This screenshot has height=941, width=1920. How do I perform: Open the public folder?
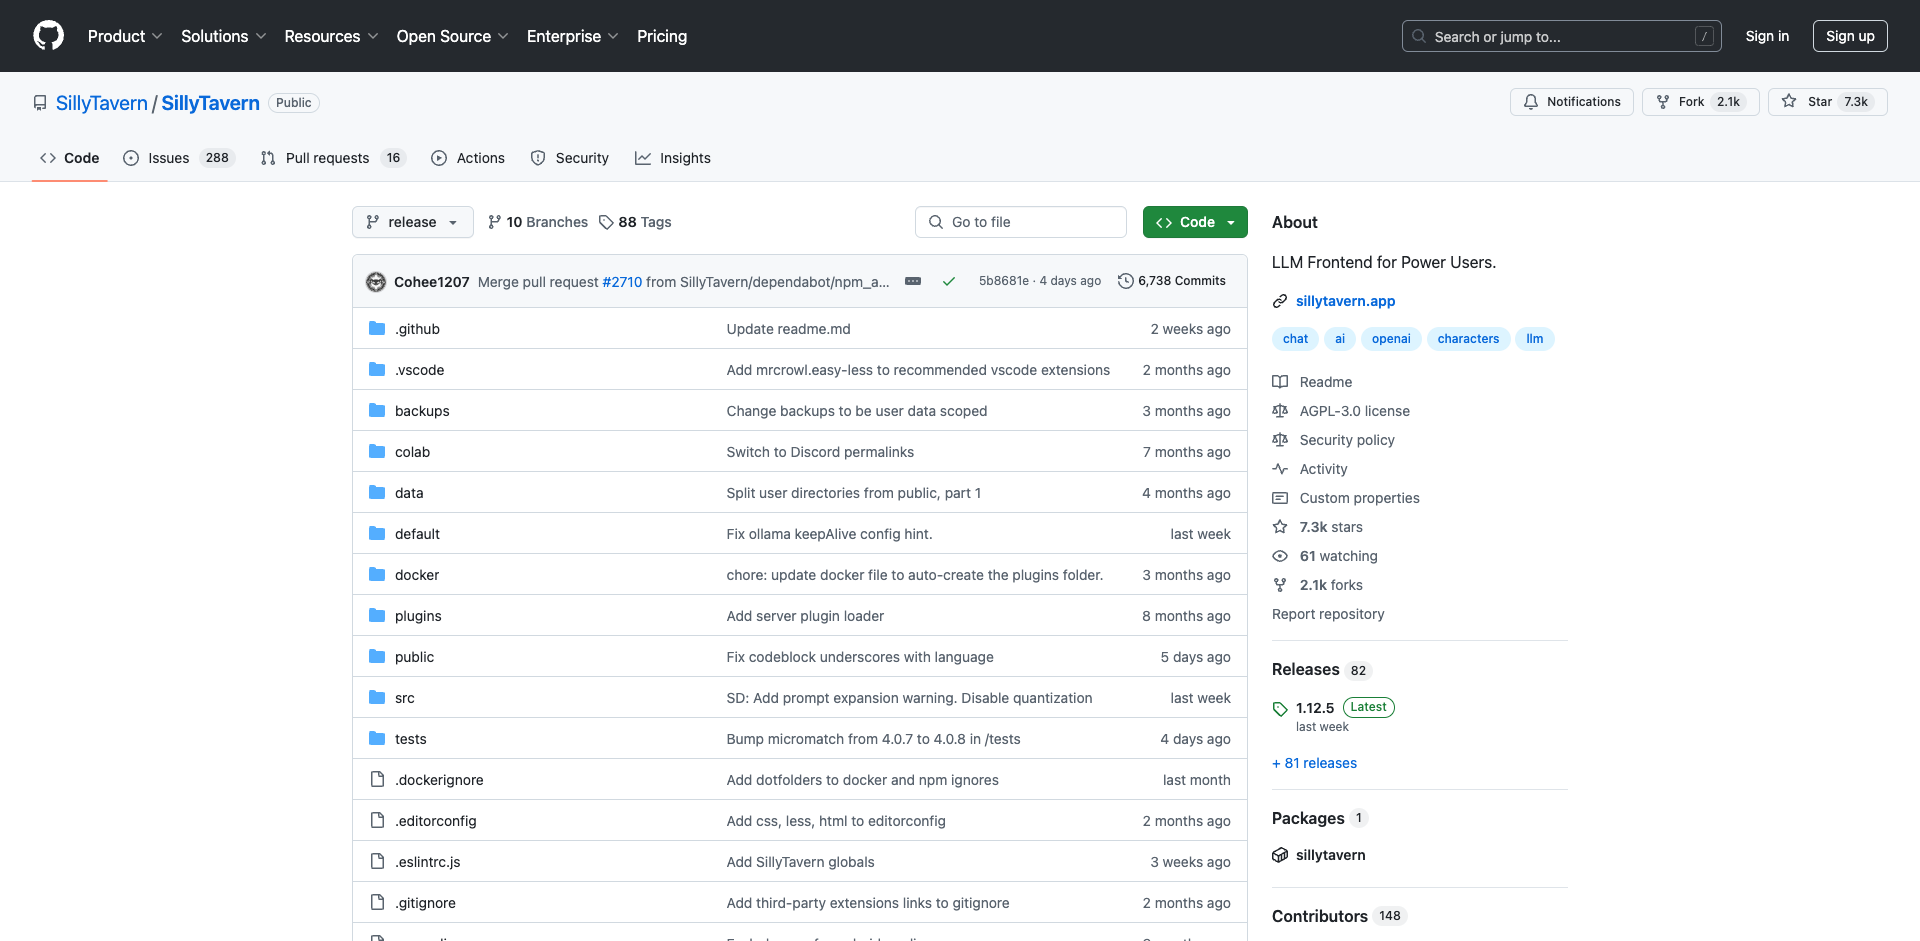tap(414, 657)
